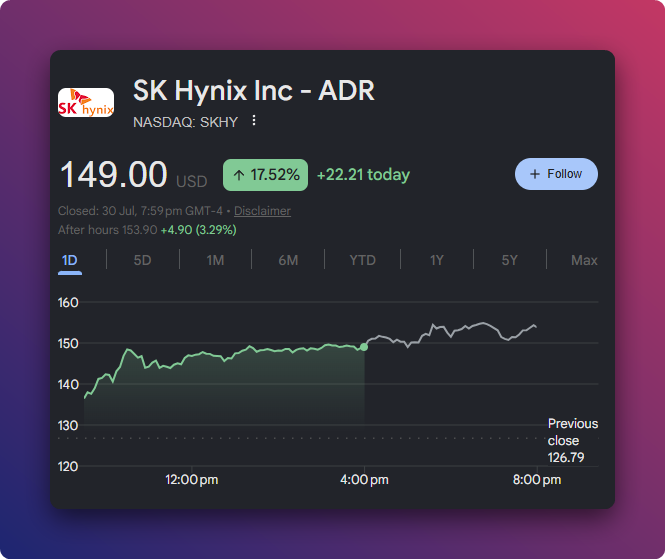Select the YTD chart range
This screenshot has width=665, height=559.
click(362, 260)
